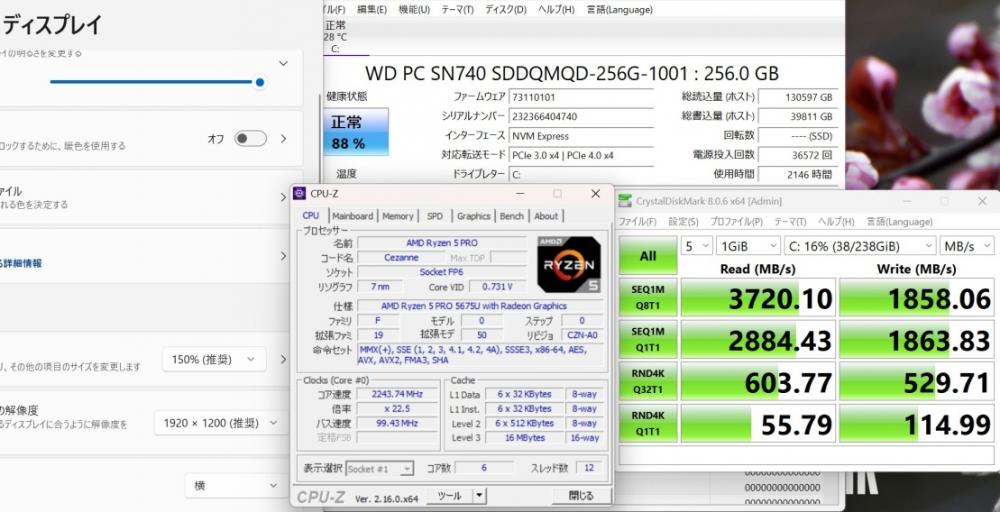Open 言語(Language) menu in CrystalDiskMark
The image size is (1000, 512).
899,222
